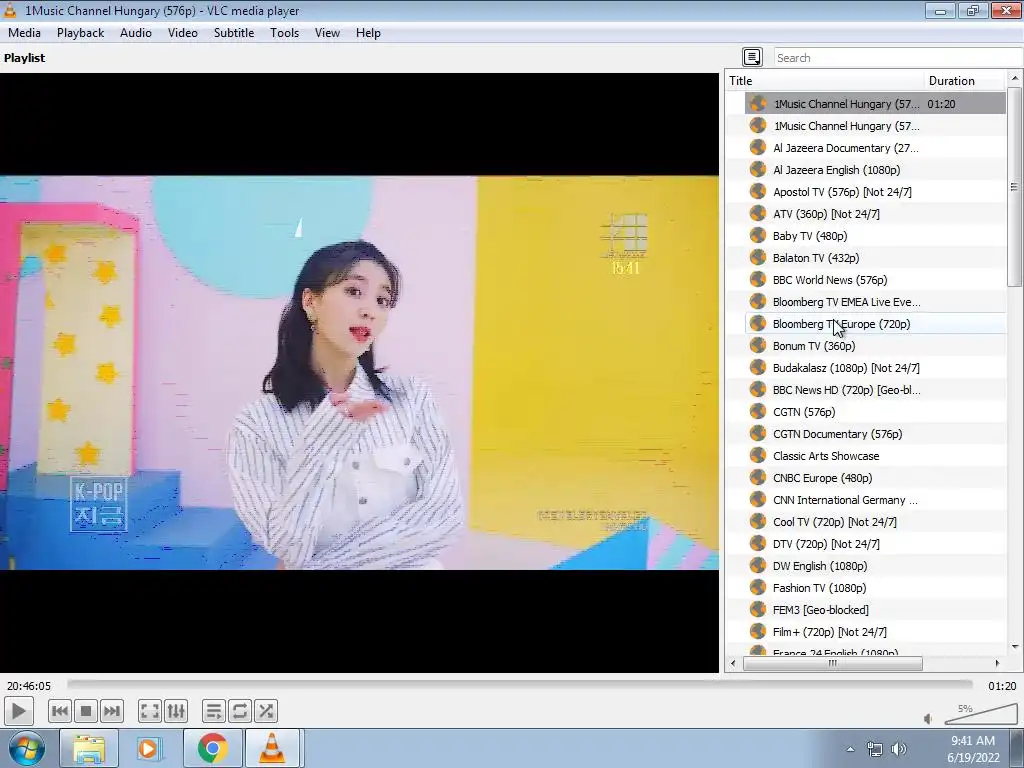Toggle fullscreen video mode
This screenshot has width=1024, height=768.
(150, 711)
